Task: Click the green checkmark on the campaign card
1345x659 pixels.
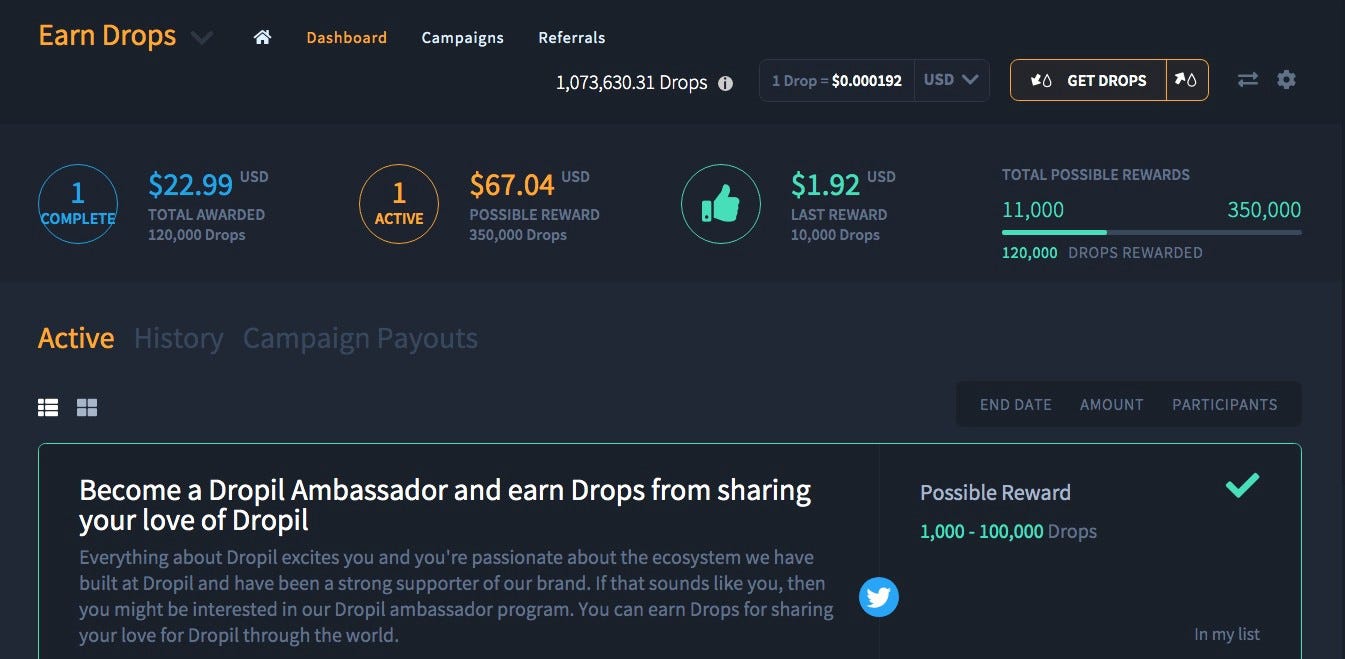Action: [1243, 486]
